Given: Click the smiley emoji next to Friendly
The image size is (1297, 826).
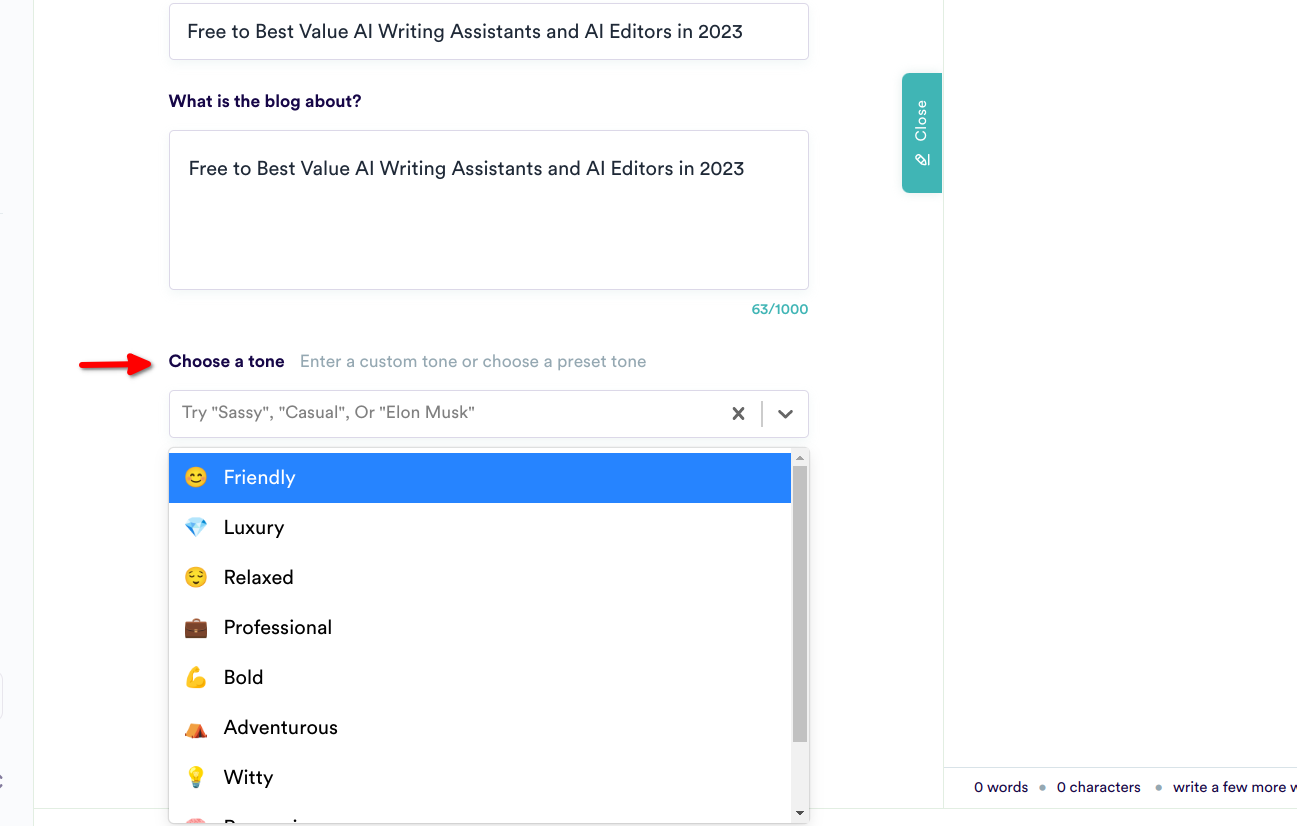Looking at the screenshot, I should click(x=196, y=478).
